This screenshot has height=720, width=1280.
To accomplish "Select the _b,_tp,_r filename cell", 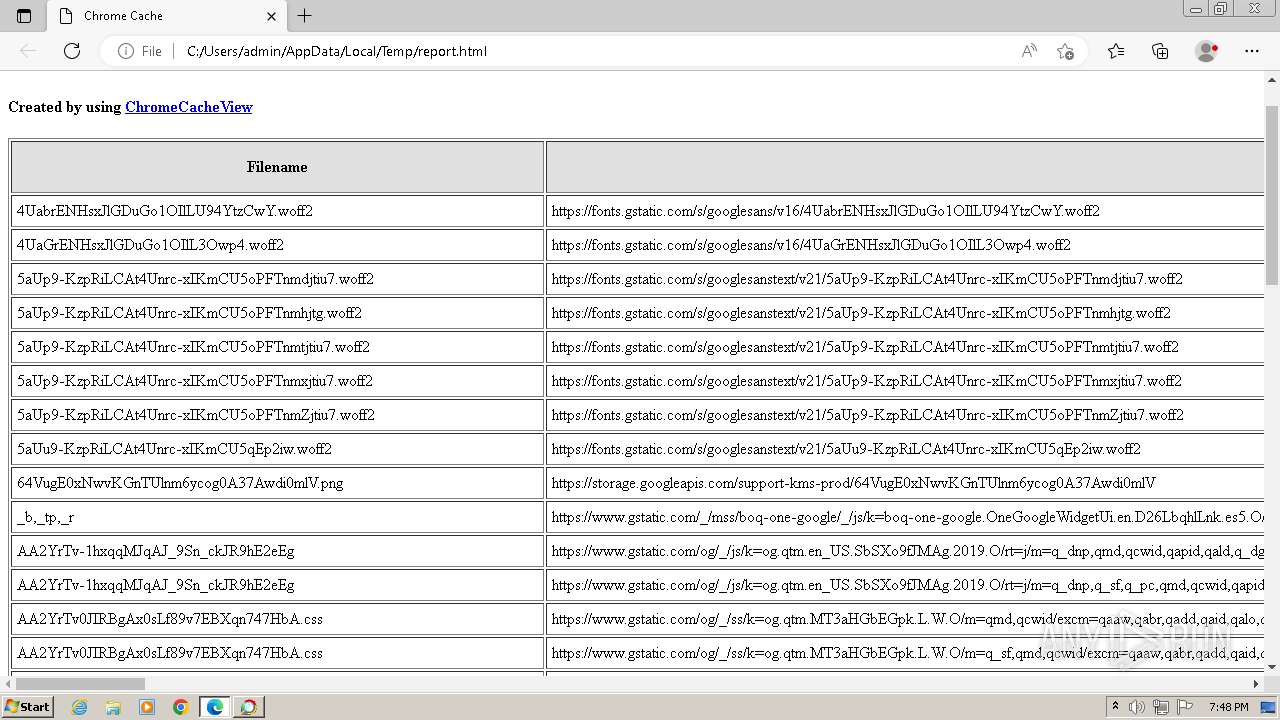I will 277,517.
